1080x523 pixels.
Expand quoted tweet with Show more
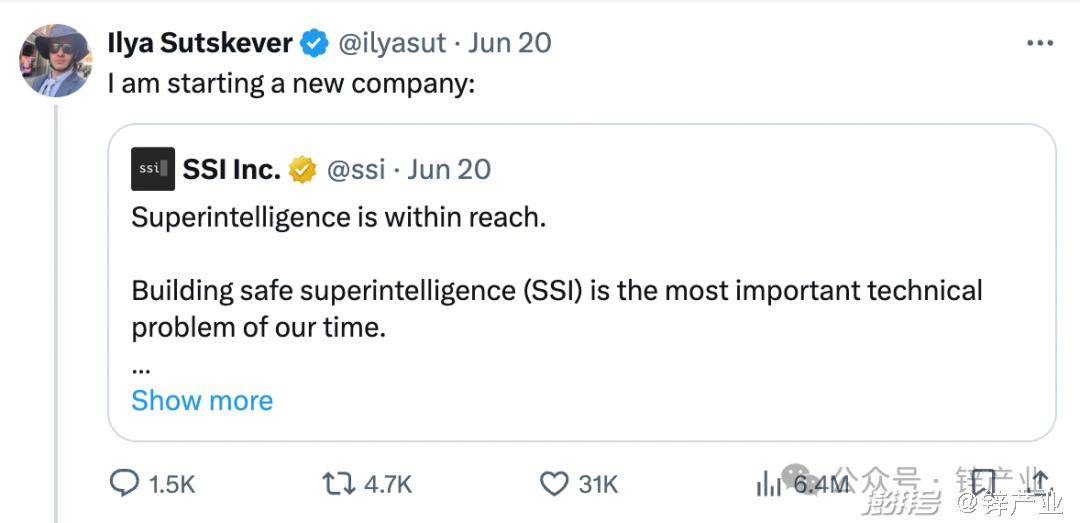[x=202, y=401]
